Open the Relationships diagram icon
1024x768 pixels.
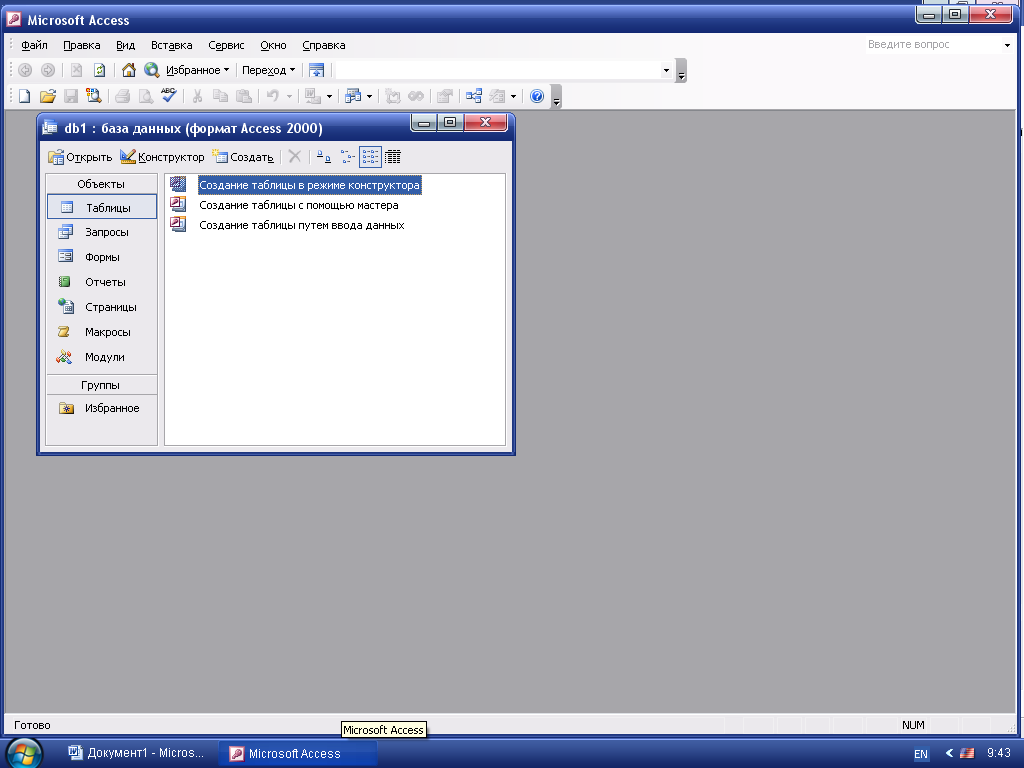coord(474,96)
